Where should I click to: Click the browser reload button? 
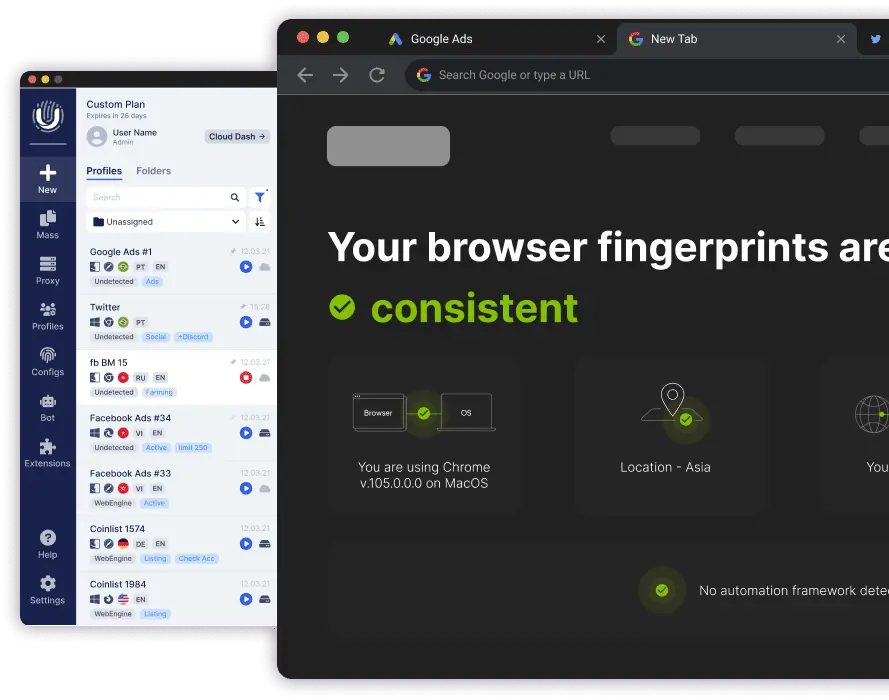(x=377, y=75)
